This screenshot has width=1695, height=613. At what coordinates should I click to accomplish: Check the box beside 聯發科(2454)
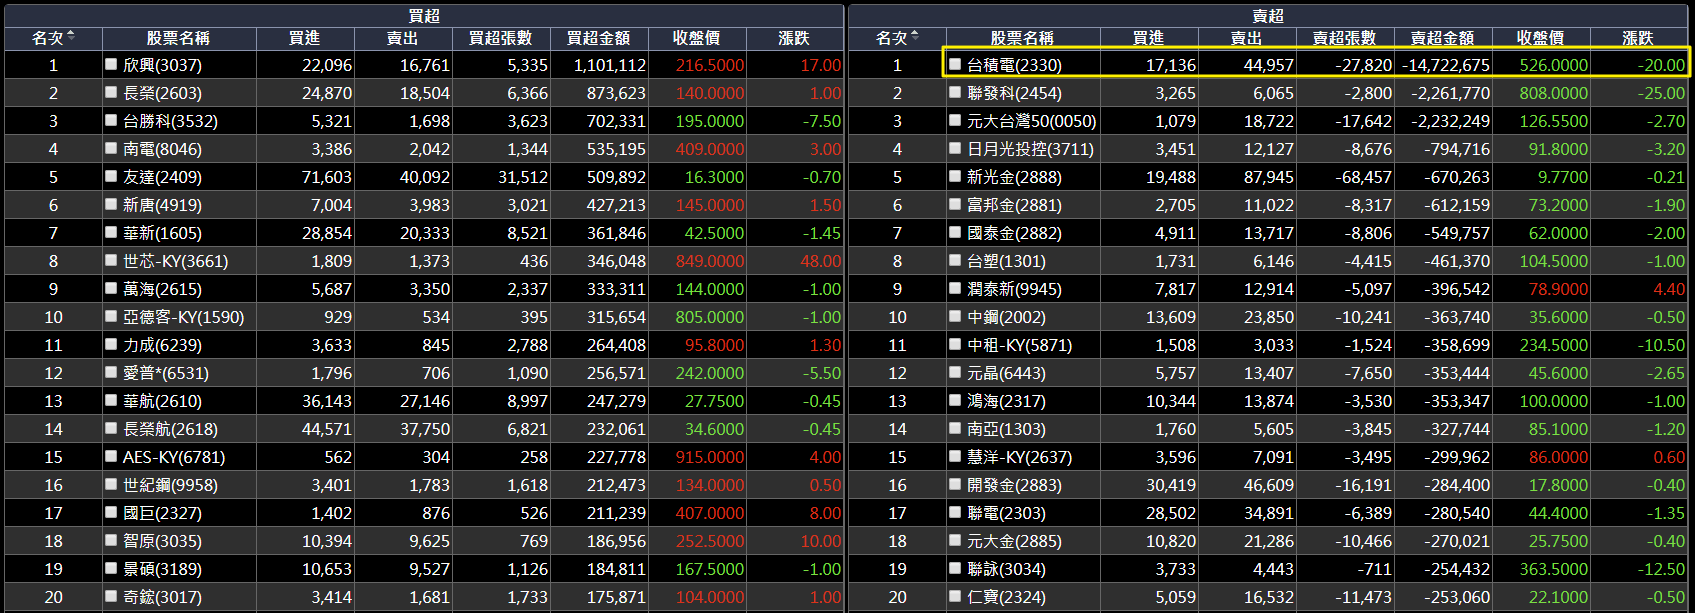click(x=955, y=92)
